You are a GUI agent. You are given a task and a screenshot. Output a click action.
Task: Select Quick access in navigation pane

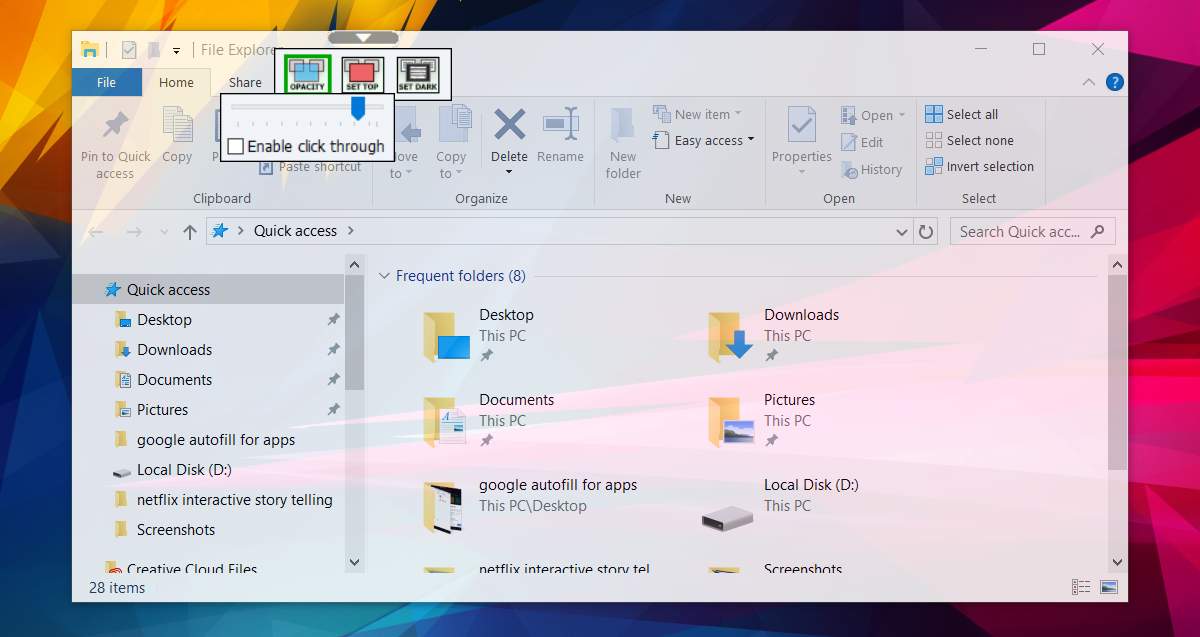pos(208,290)
